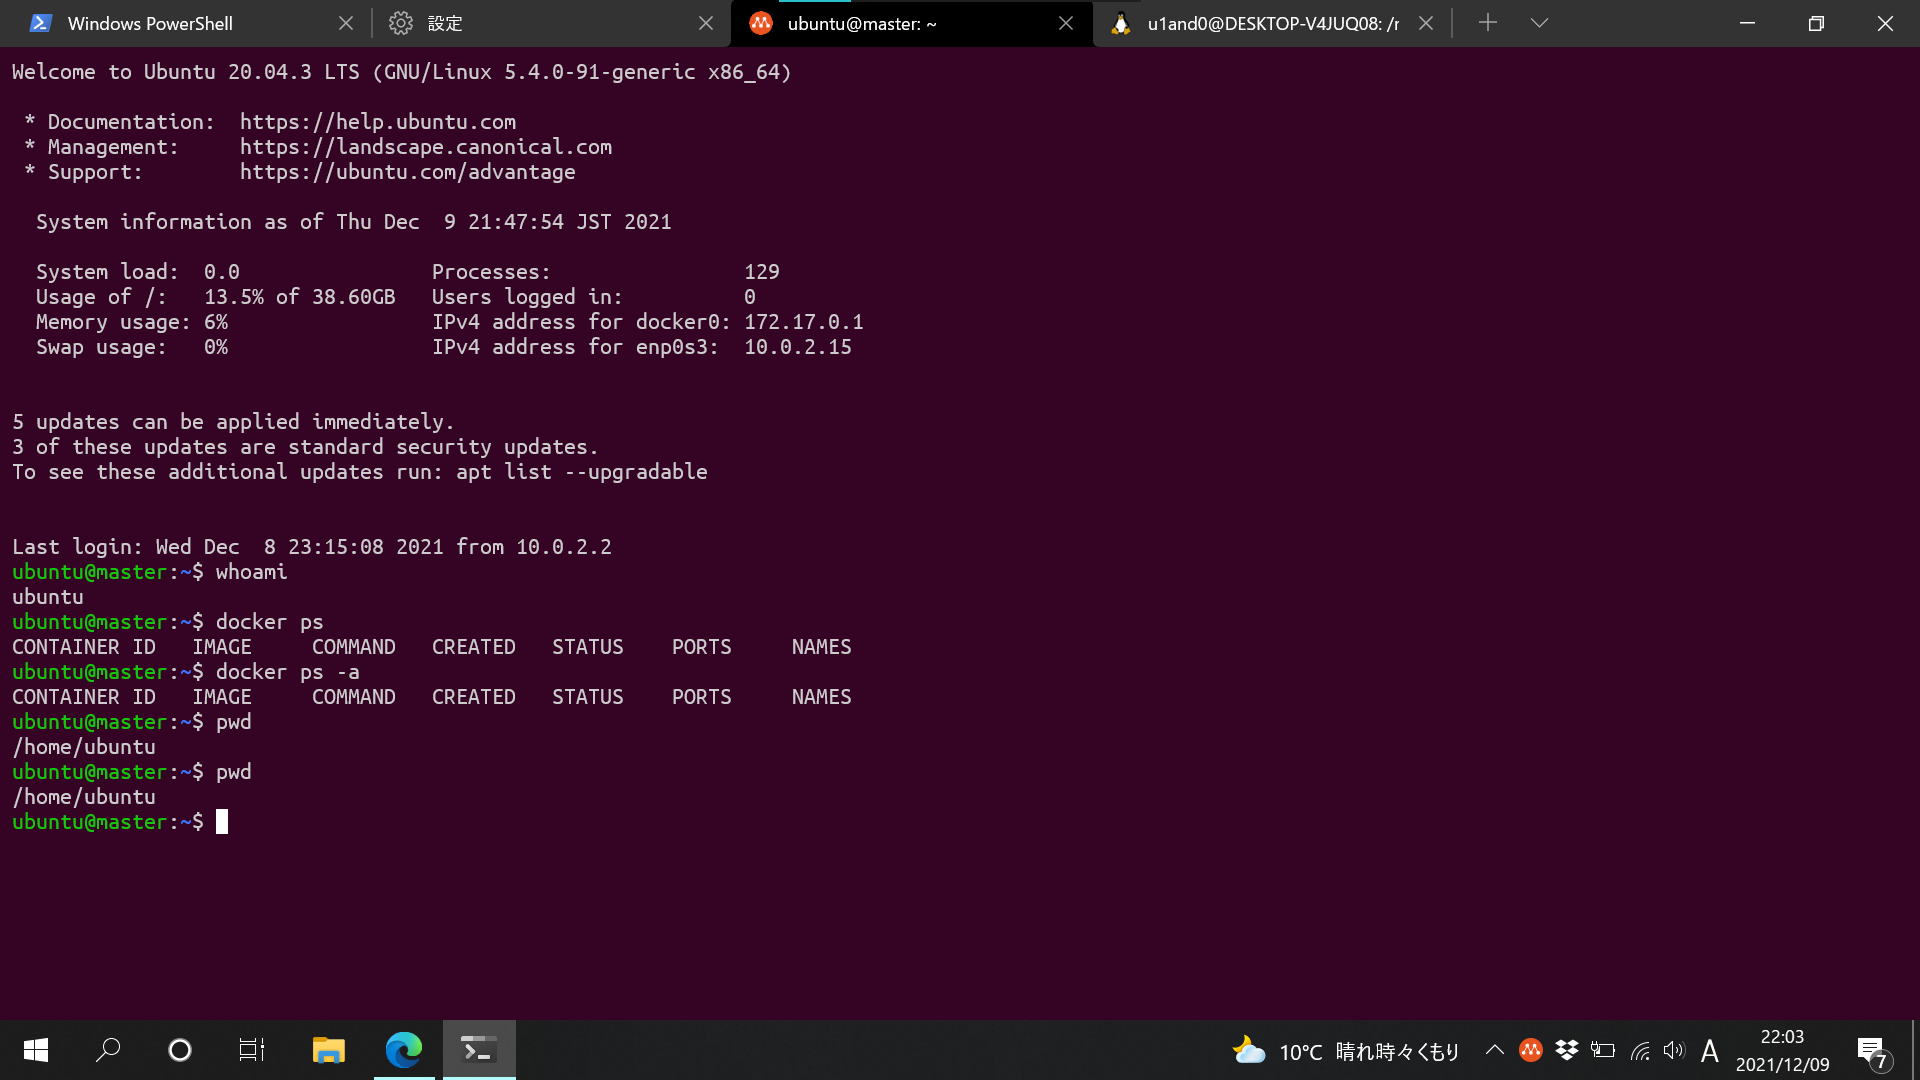Viewport: 1920px width, 1080px height.
Task: Open Task View on the taskbar
Action: (252, 1050)
